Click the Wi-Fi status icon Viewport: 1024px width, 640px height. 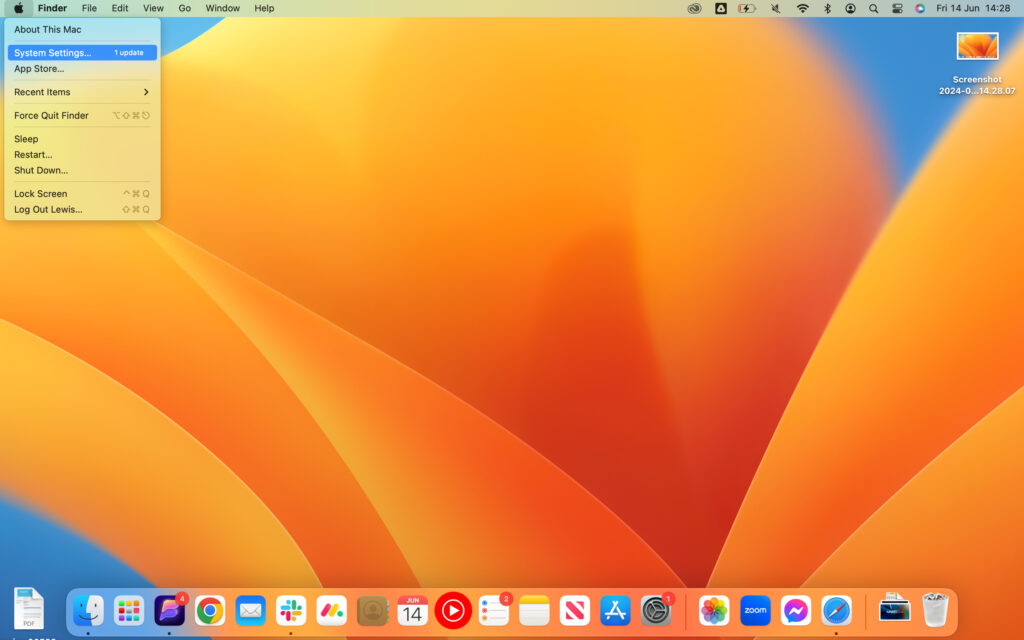803,8
